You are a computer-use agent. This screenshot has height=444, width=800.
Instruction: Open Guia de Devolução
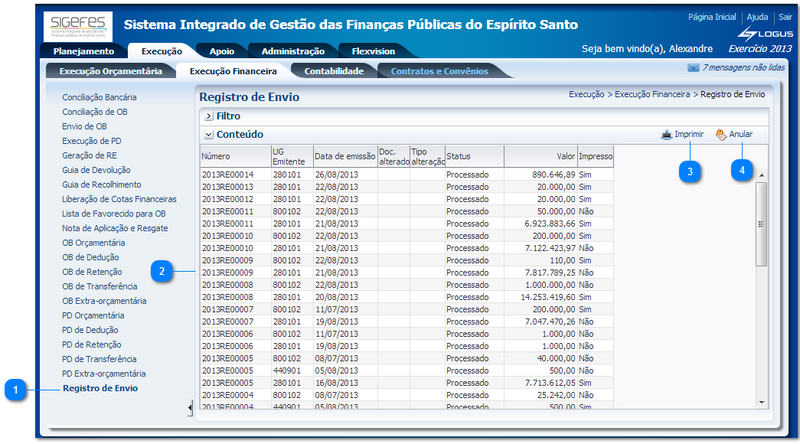pyautogui.click(x=96, y=170)
